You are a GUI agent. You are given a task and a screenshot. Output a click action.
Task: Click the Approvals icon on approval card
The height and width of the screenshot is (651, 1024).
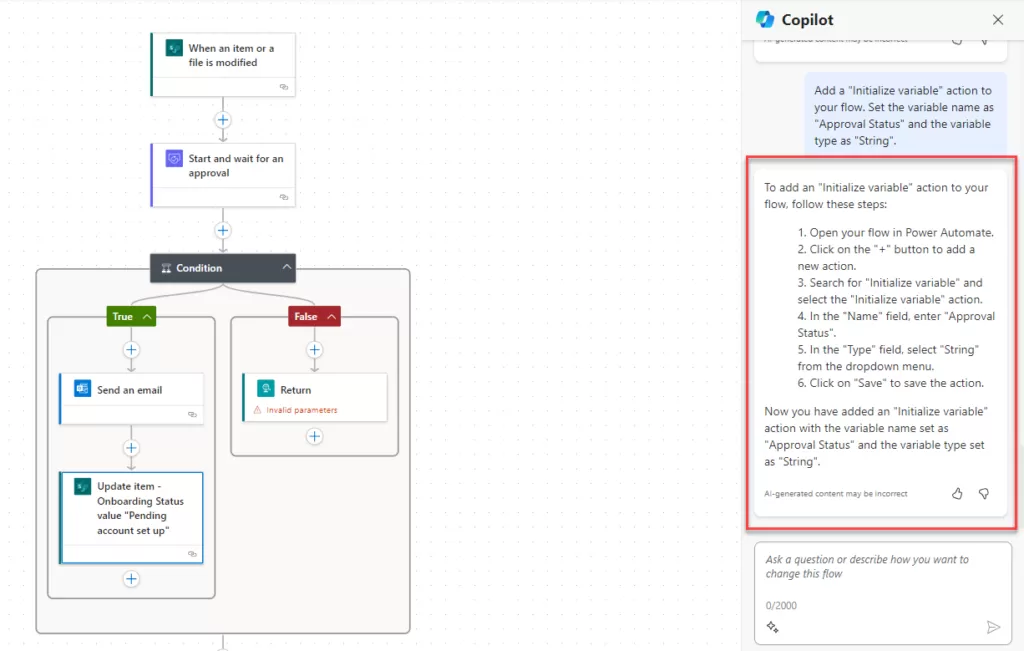click(173, 159)
